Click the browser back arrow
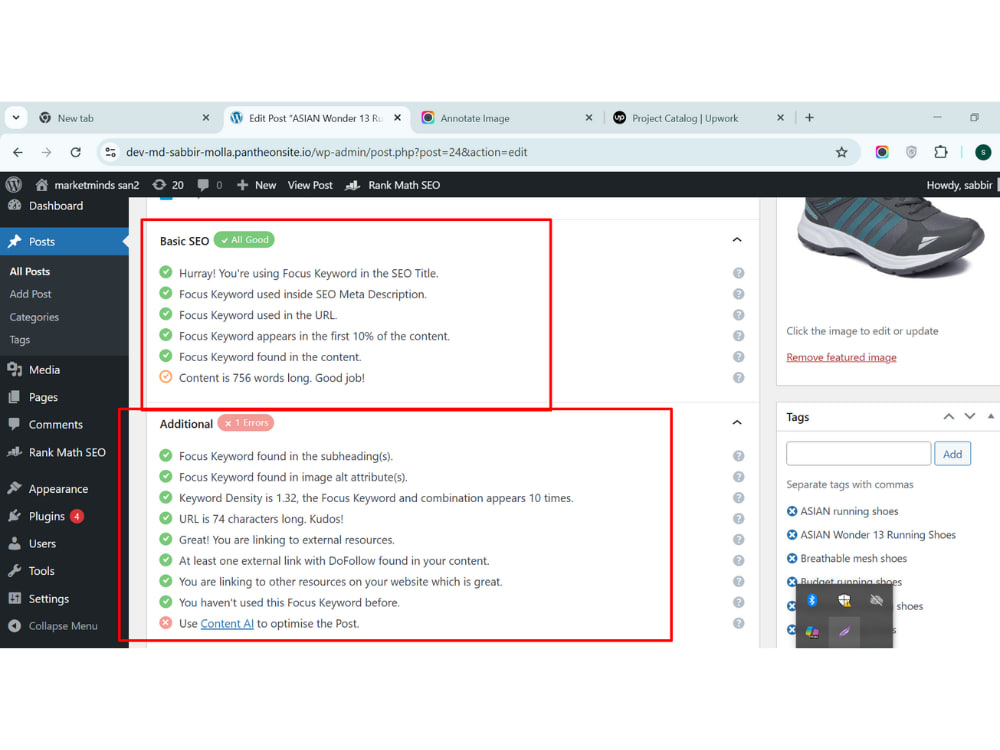Screen dimensions: 1000x750 [18, 152]
